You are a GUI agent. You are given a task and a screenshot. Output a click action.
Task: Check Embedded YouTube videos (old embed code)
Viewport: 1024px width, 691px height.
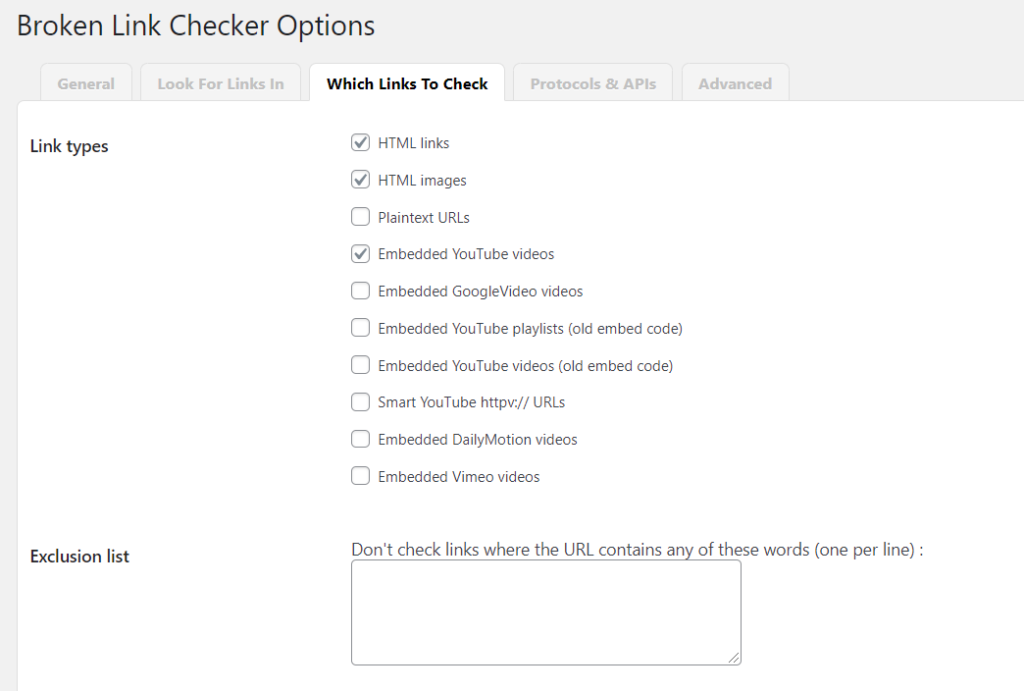tap(360, 365)
